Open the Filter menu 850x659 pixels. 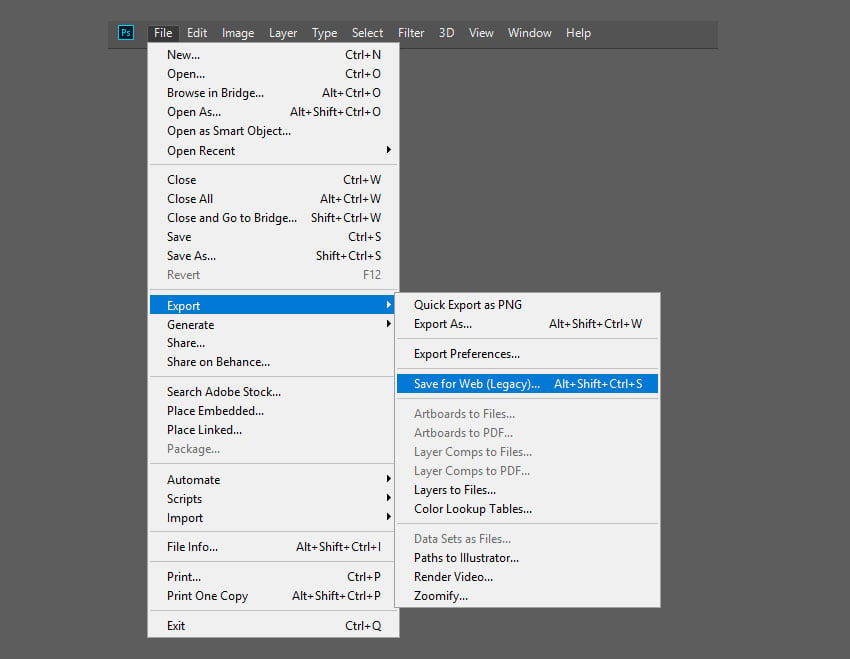(x=411, y=33)
